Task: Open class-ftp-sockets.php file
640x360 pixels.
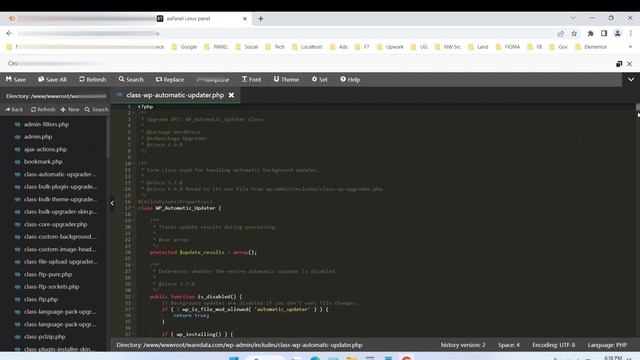Action: point(51,287)
